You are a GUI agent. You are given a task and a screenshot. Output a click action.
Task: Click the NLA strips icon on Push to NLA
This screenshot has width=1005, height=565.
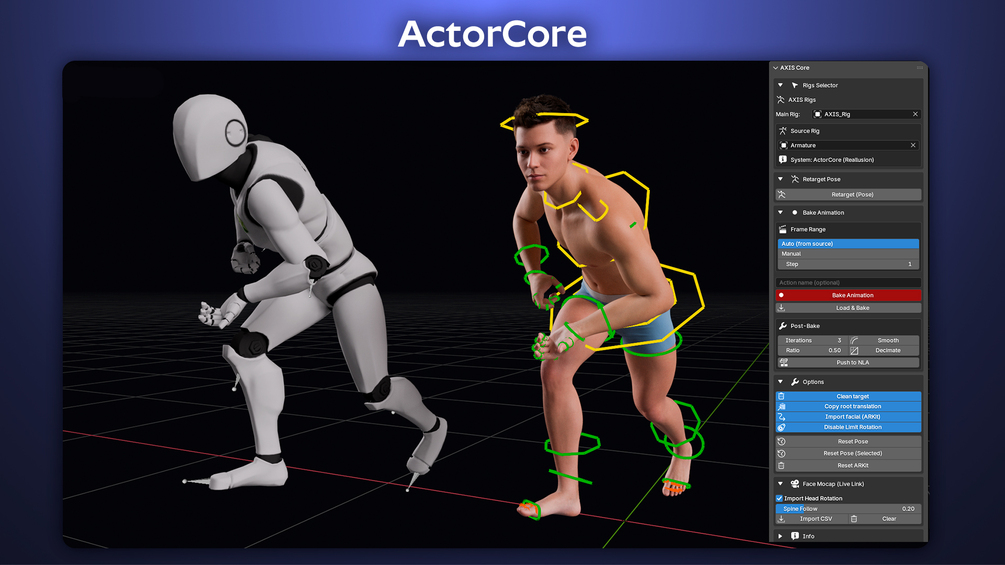coord(783,363)
